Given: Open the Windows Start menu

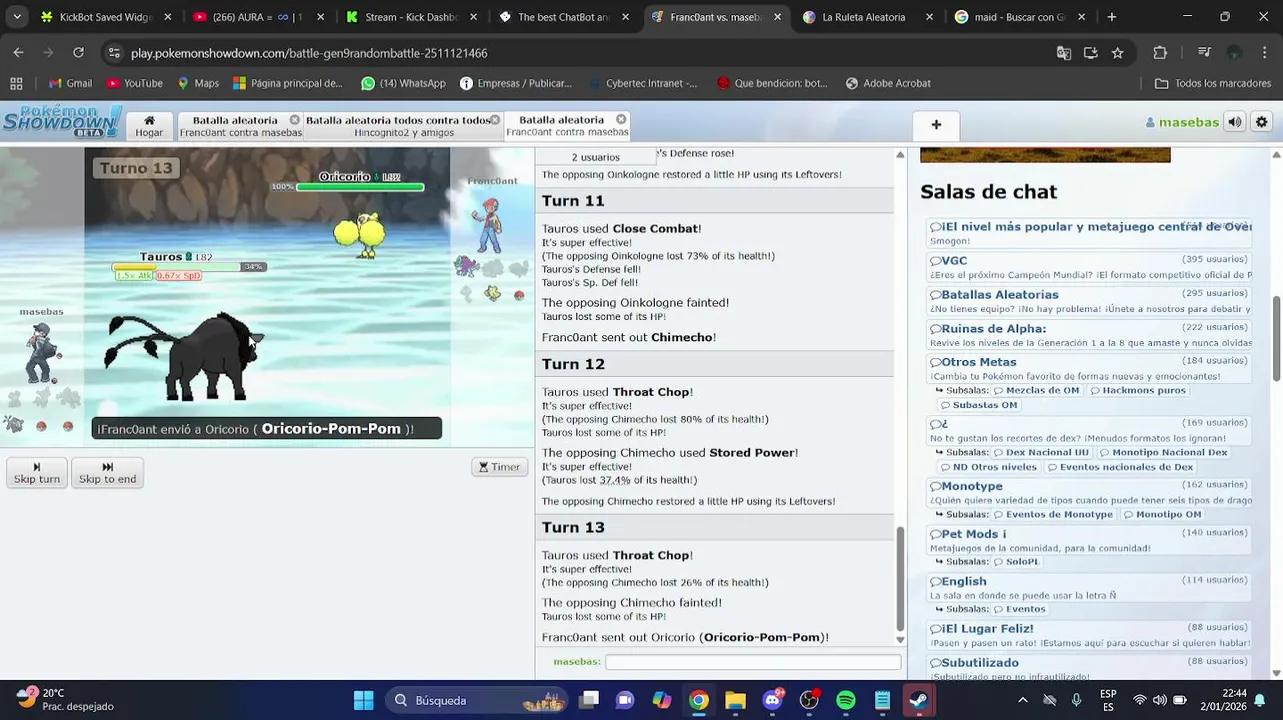Looking at the screenshot, I should [x=363, y=700].
